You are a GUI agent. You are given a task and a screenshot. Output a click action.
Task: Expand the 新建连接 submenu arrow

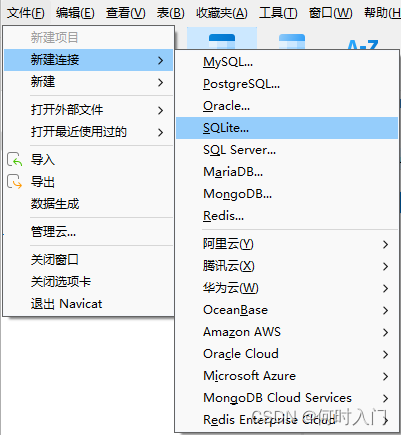click(161, 60)
